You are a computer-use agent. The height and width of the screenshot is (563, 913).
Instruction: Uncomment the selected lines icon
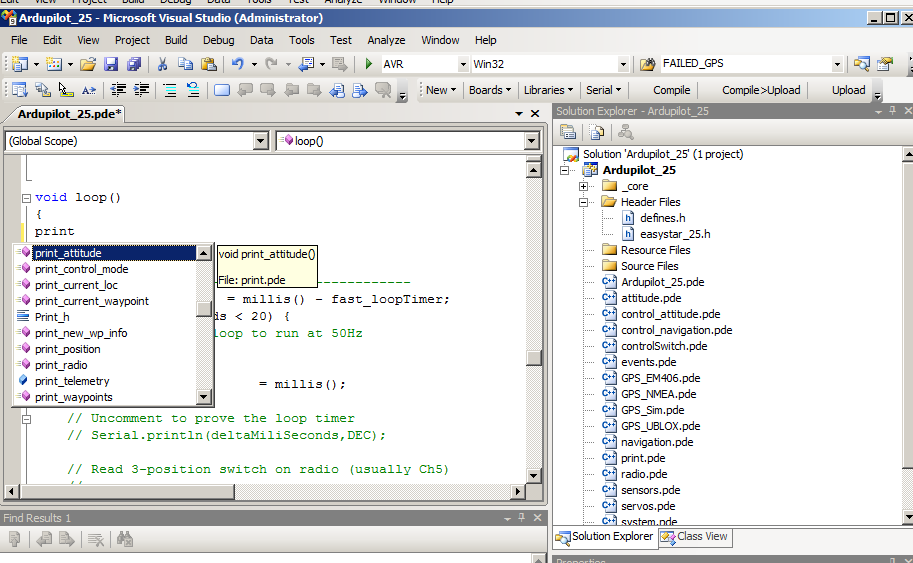point(193,90)
